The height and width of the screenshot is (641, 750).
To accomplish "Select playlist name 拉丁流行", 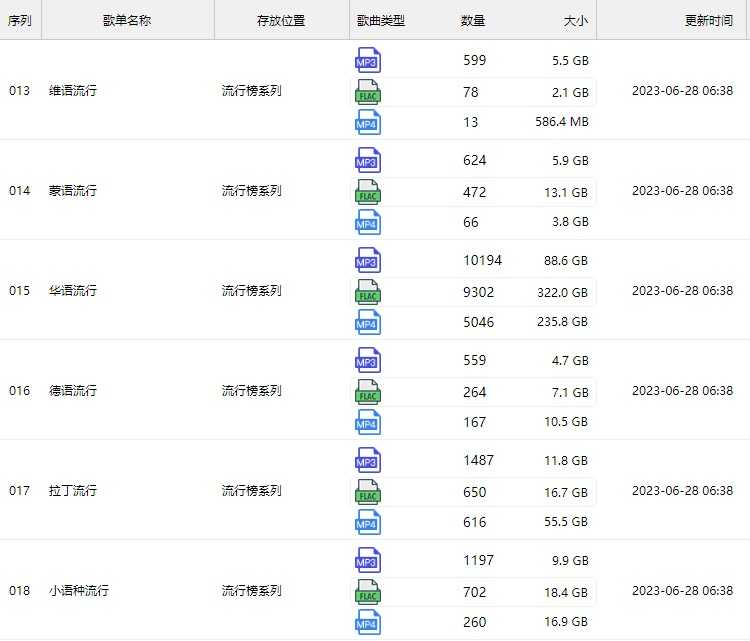I will coord(73,490).
